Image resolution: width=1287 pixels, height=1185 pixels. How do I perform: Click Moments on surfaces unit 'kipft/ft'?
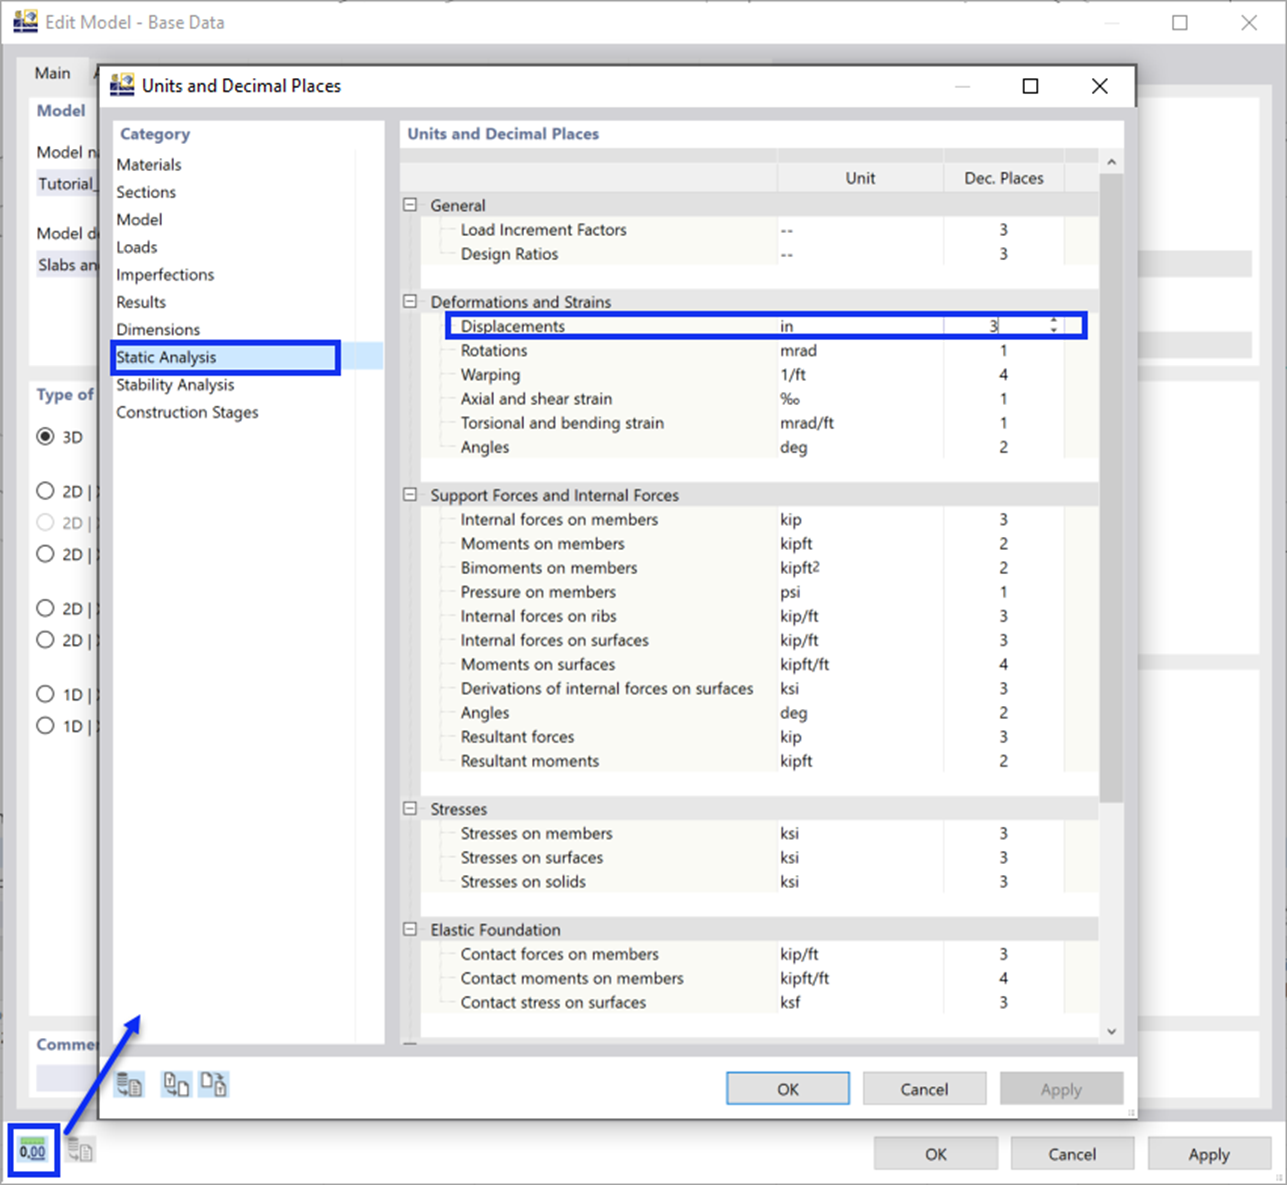805,664
